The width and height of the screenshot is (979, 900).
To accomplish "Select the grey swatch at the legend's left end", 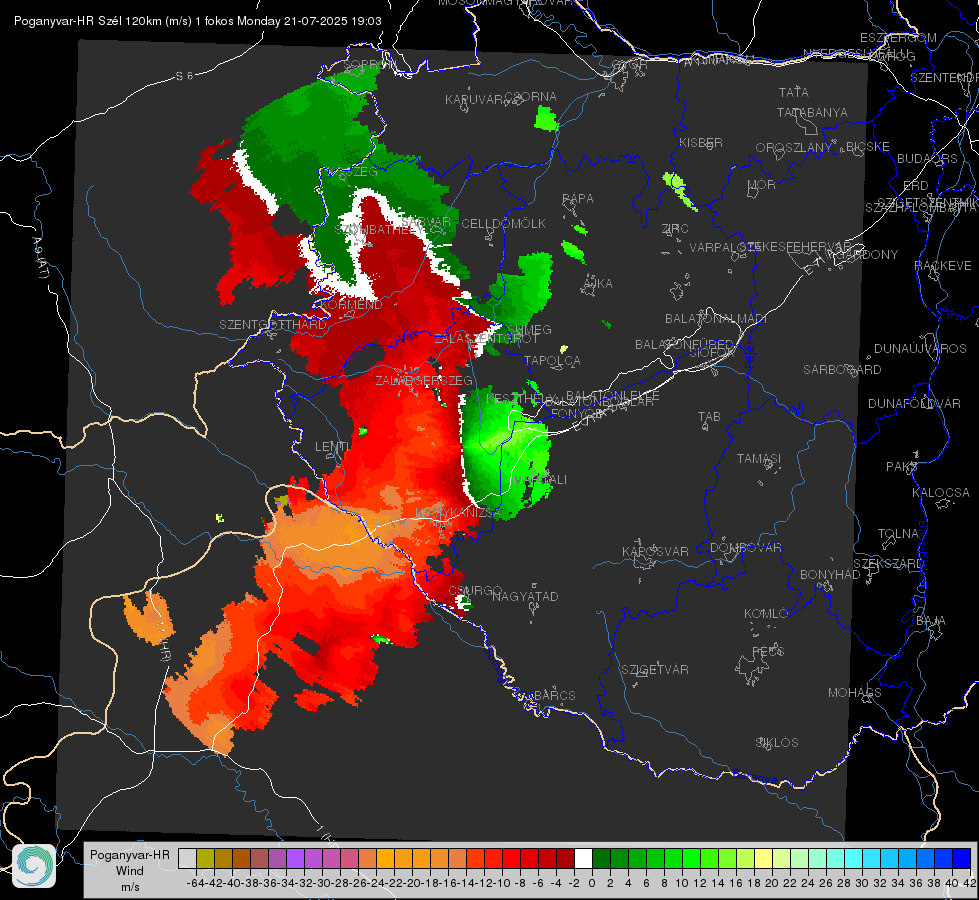I will [187, 858].
